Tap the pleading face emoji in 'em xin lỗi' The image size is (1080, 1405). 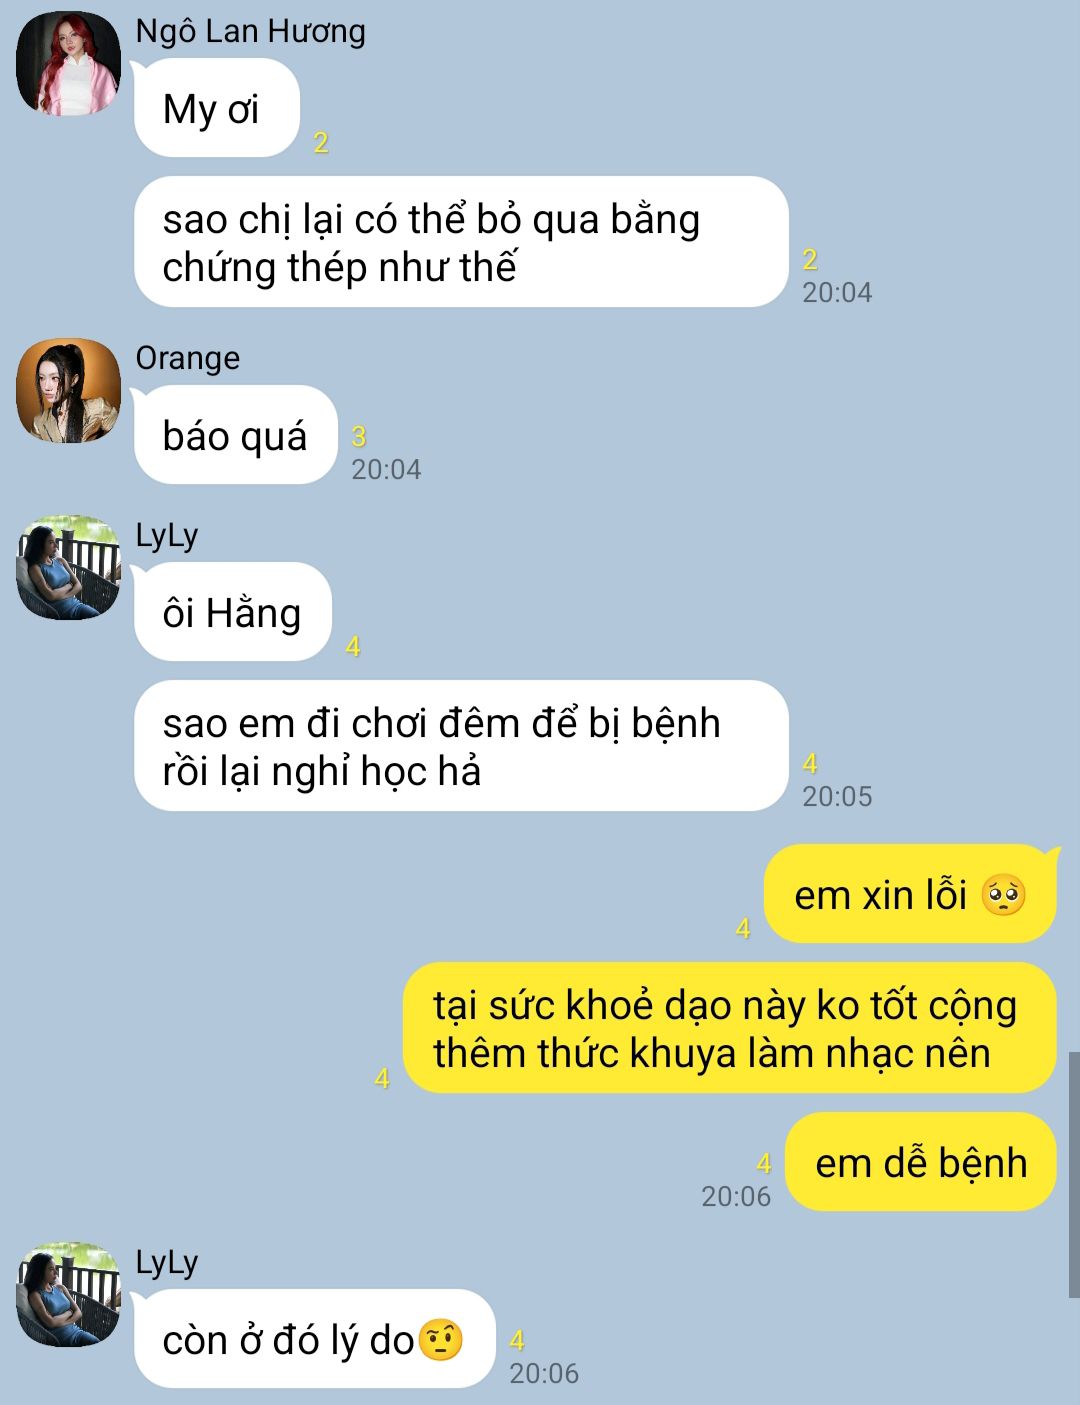click(1004, 895)
